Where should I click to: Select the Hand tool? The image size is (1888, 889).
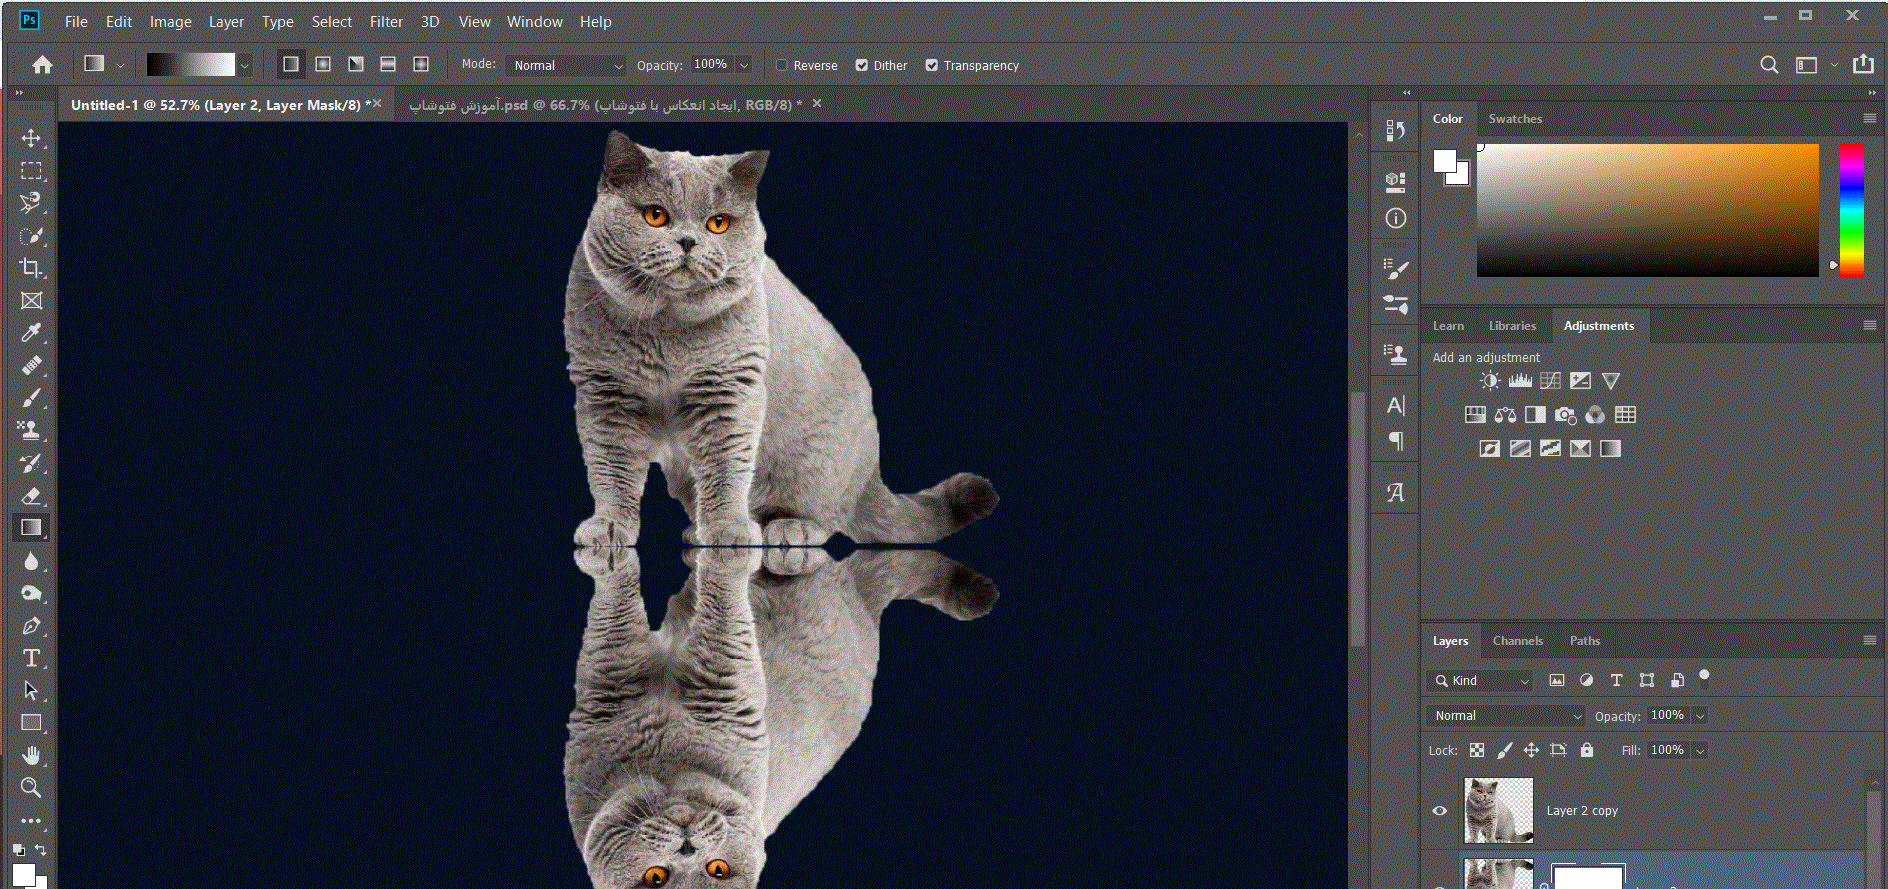click(x=31, y=755)
